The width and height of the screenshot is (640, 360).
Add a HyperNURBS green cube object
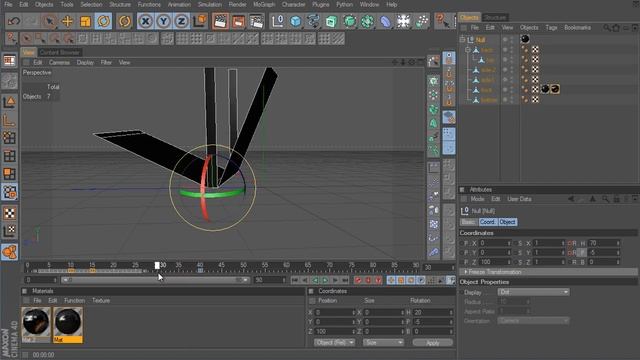click(331, 21)
